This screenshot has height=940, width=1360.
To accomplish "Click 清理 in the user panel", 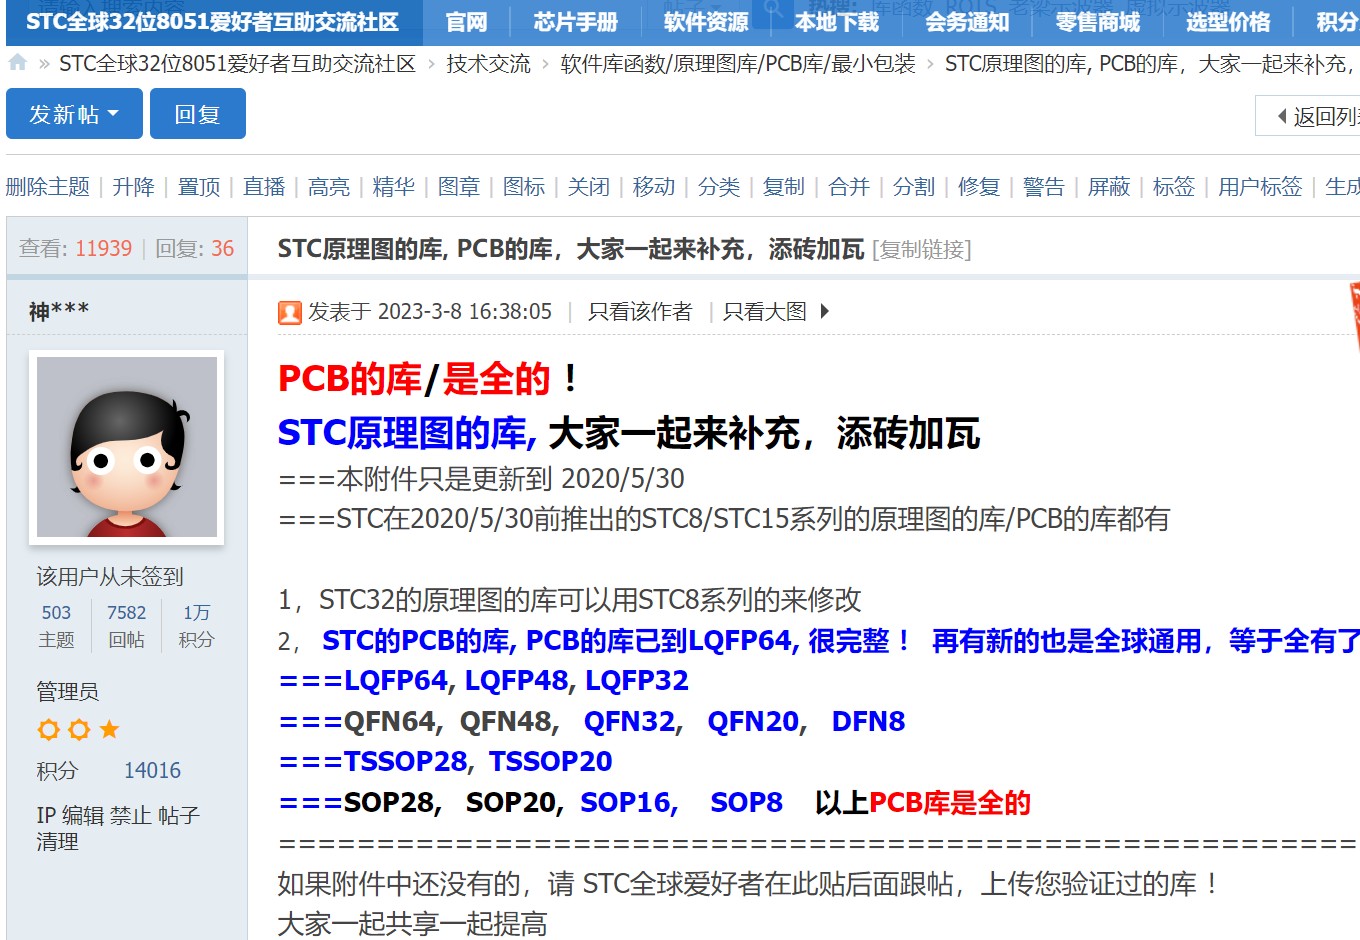I will pos(57,842).
